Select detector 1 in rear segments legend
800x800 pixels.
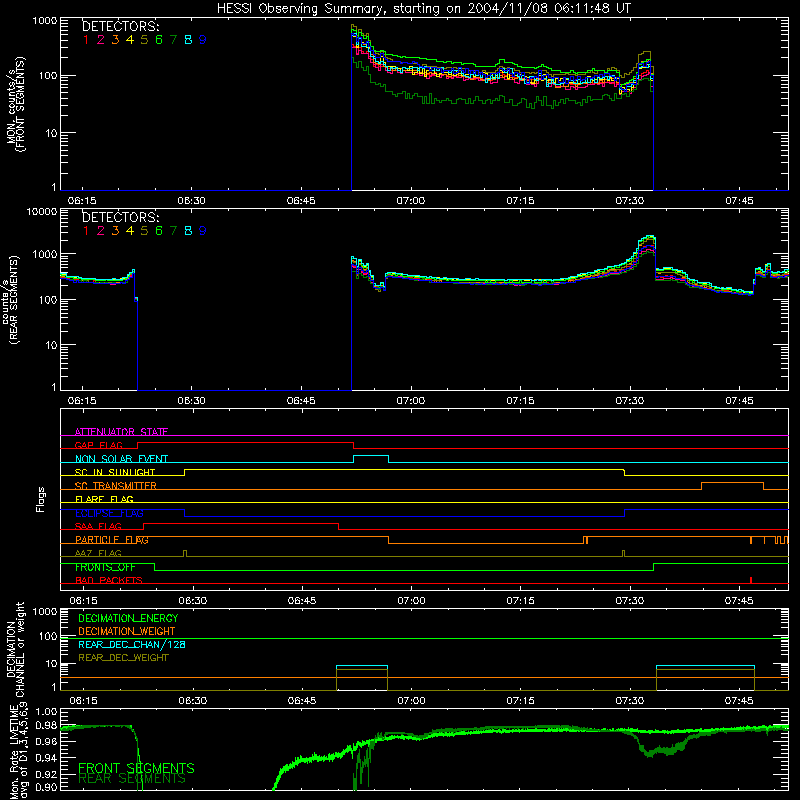(x=86, y=231)
